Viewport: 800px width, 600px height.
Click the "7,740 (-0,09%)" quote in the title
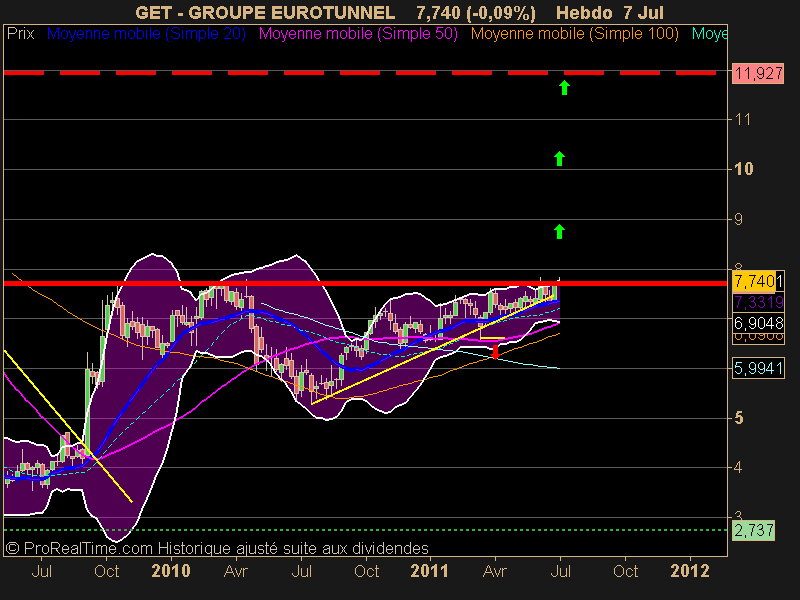[476, 13]
